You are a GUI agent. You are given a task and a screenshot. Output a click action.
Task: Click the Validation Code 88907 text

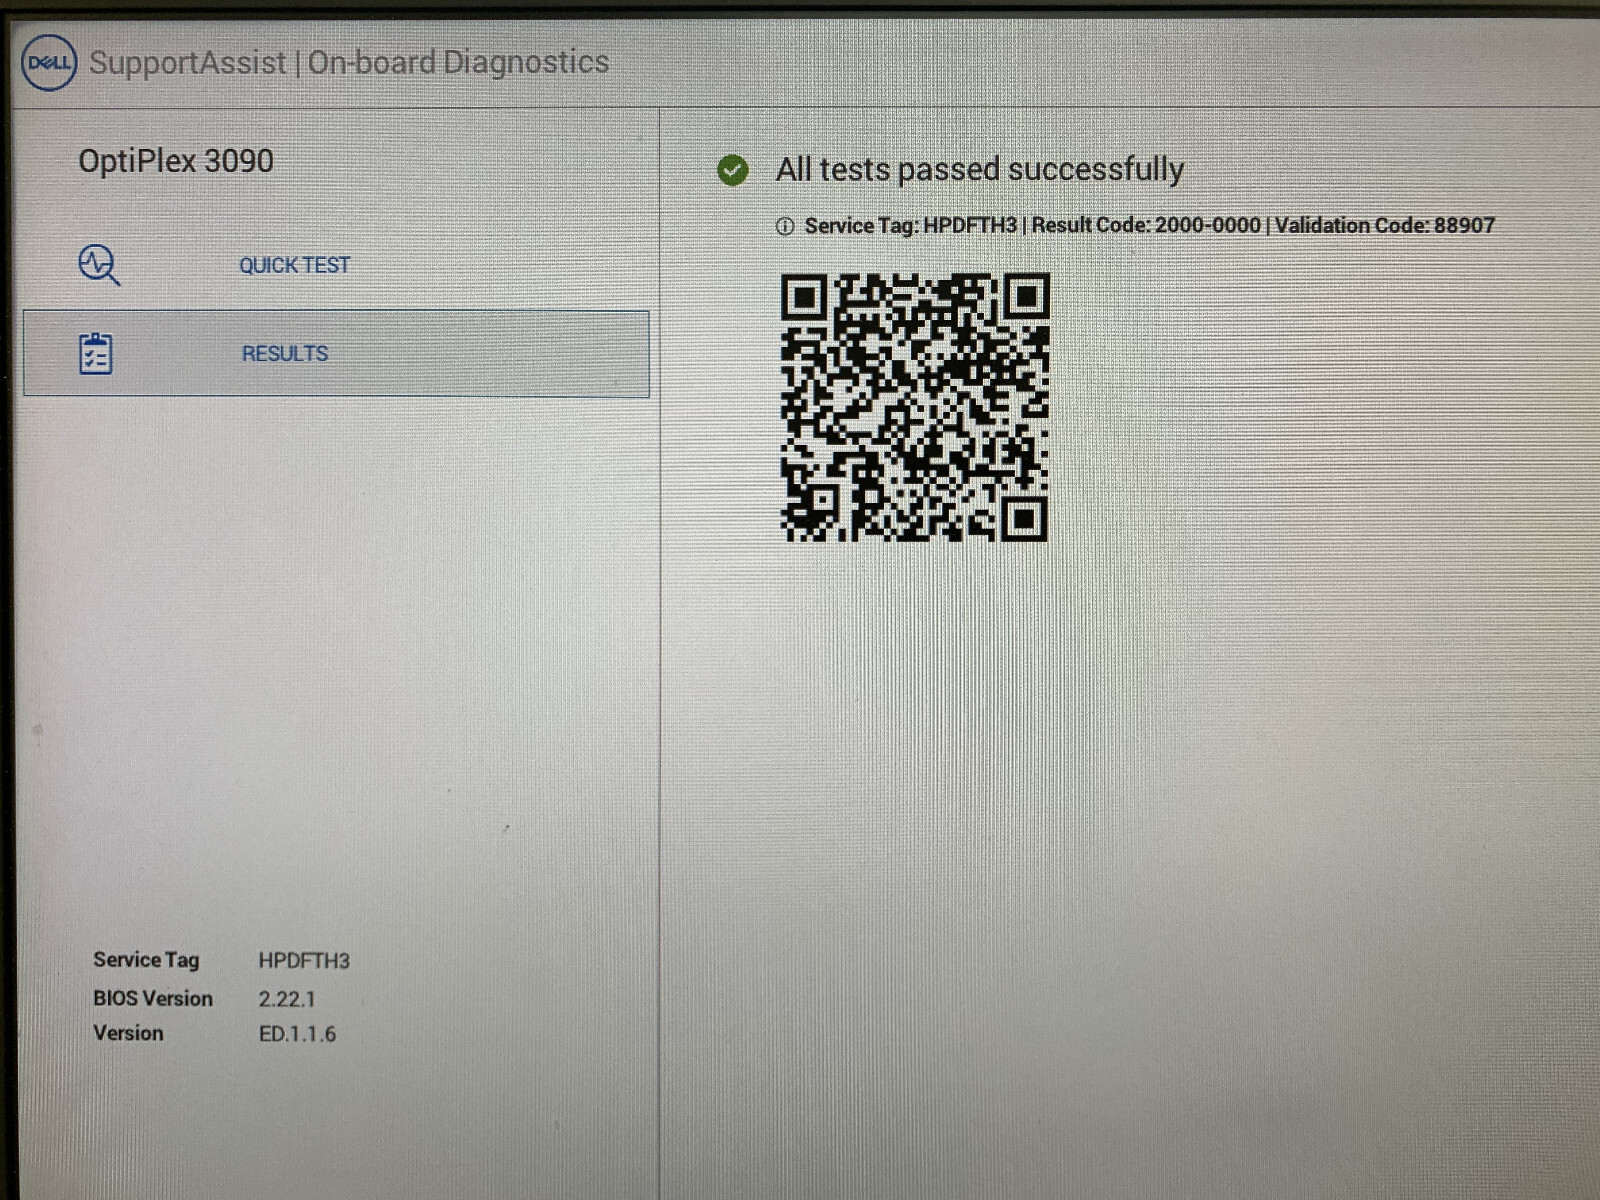point(1385,225)
